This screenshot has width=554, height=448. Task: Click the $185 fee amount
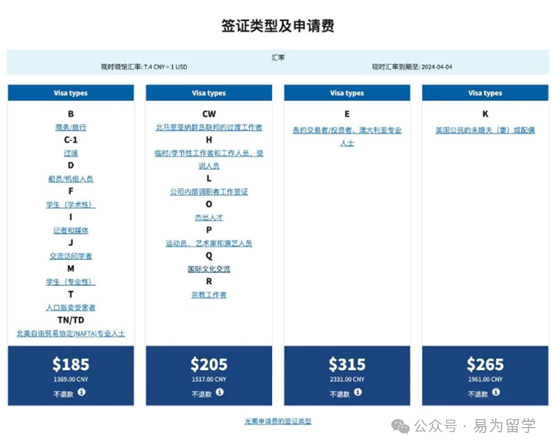coord(71,364)
